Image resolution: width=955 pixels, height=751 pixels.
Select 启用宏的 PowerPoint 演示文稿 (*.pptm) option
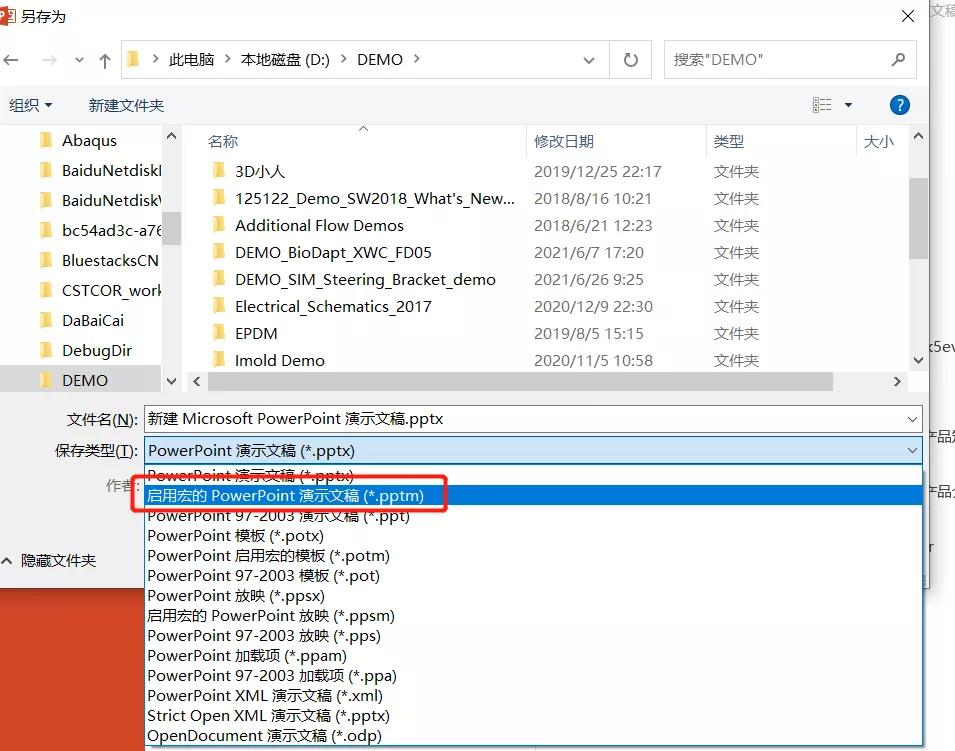pos(289,495)
